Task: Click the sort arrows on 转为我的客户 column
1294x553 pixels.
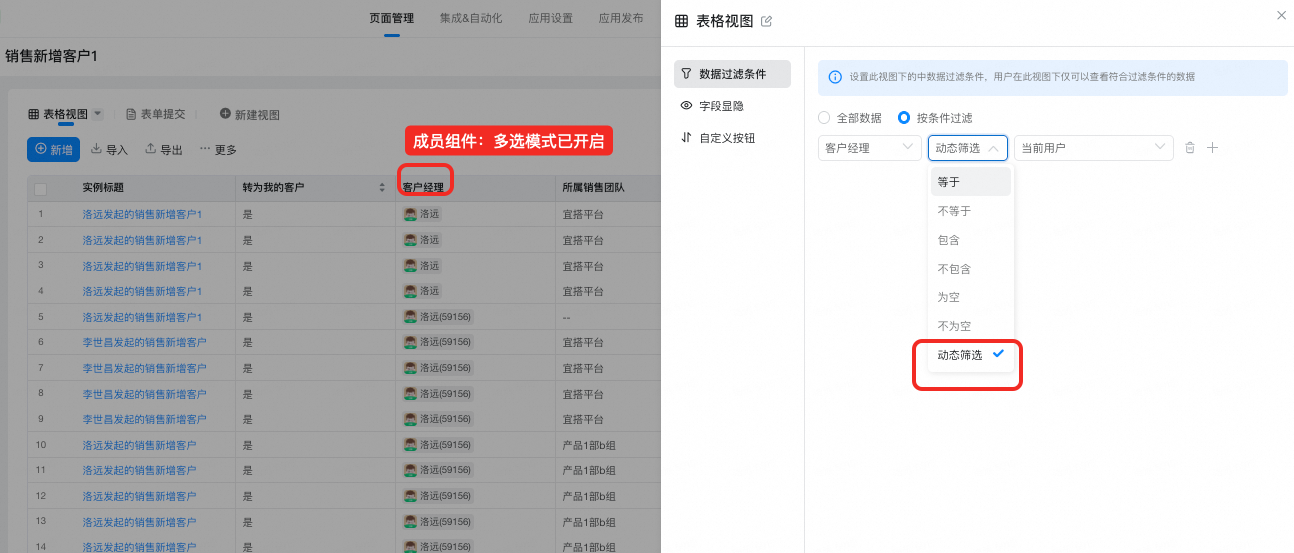Action: pyautogui.click(x=381, y=188)
